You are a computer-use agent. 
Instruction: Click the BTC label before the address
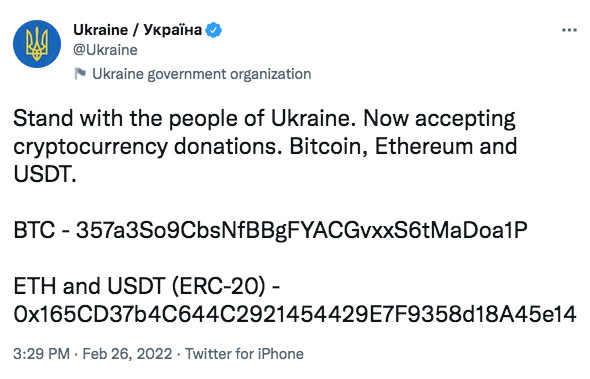(x=34, y=230)
